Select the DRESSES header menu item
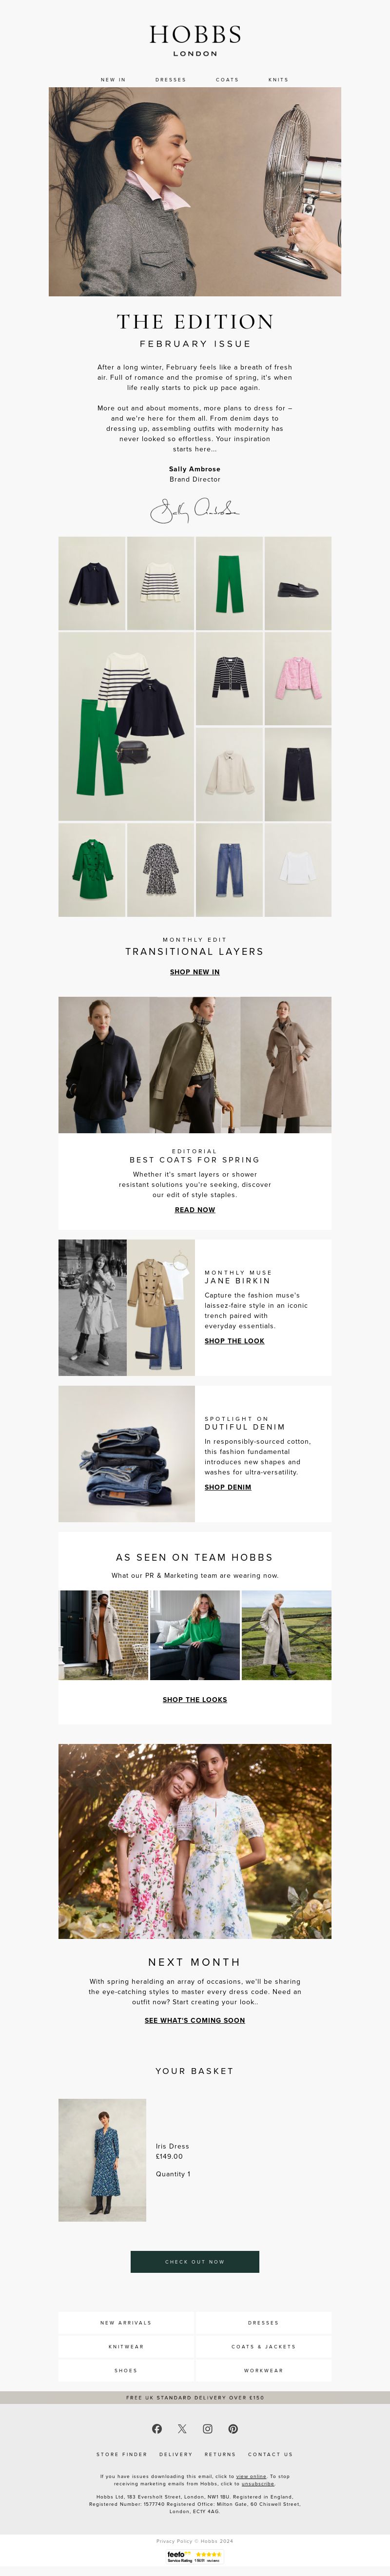This screenshot has height=2576, width=390. click(x=171, y=79)
